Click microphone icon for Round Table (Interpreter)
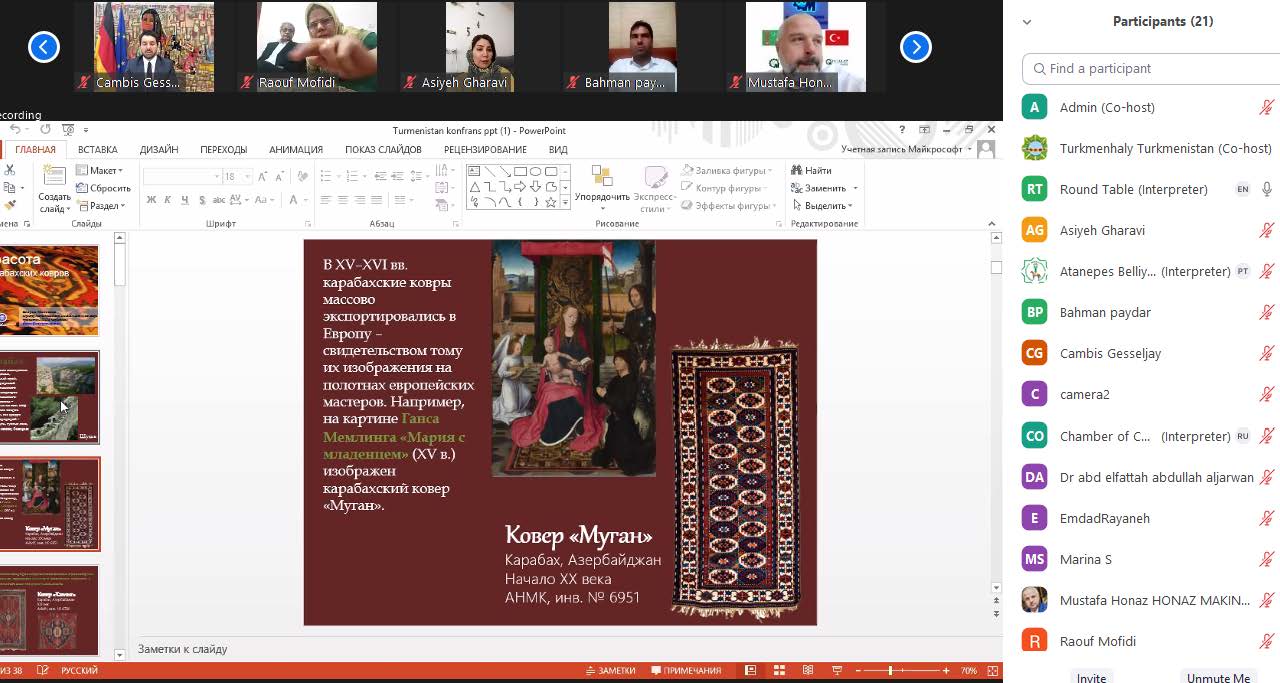The image size is (1280, 683). (1267, 189)
